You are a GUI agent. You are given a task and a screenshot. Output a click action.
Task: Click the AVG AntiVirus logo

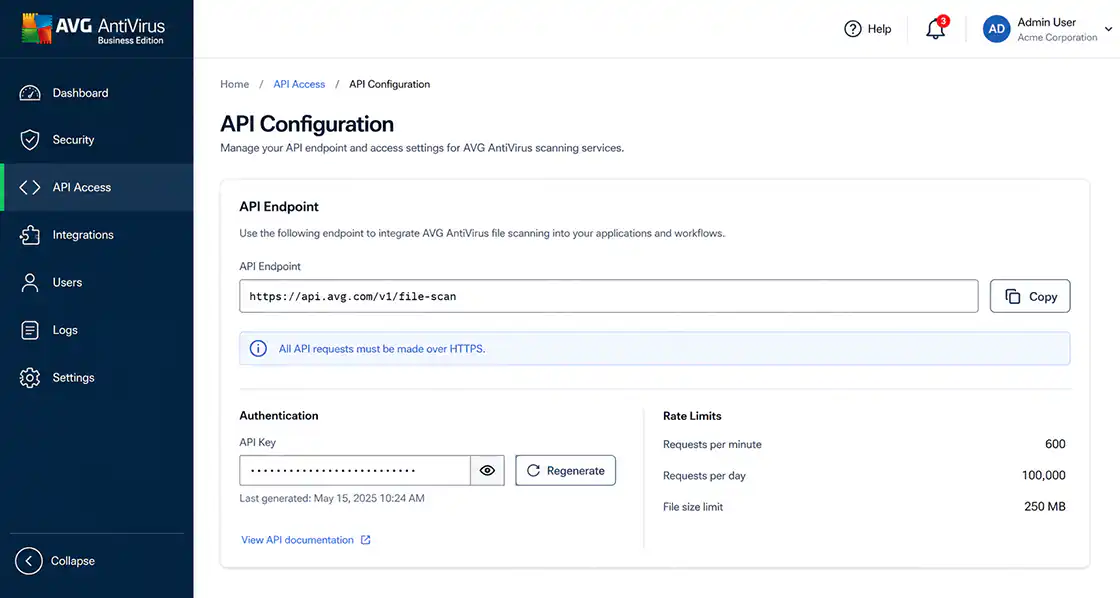[x=93, y=29]
